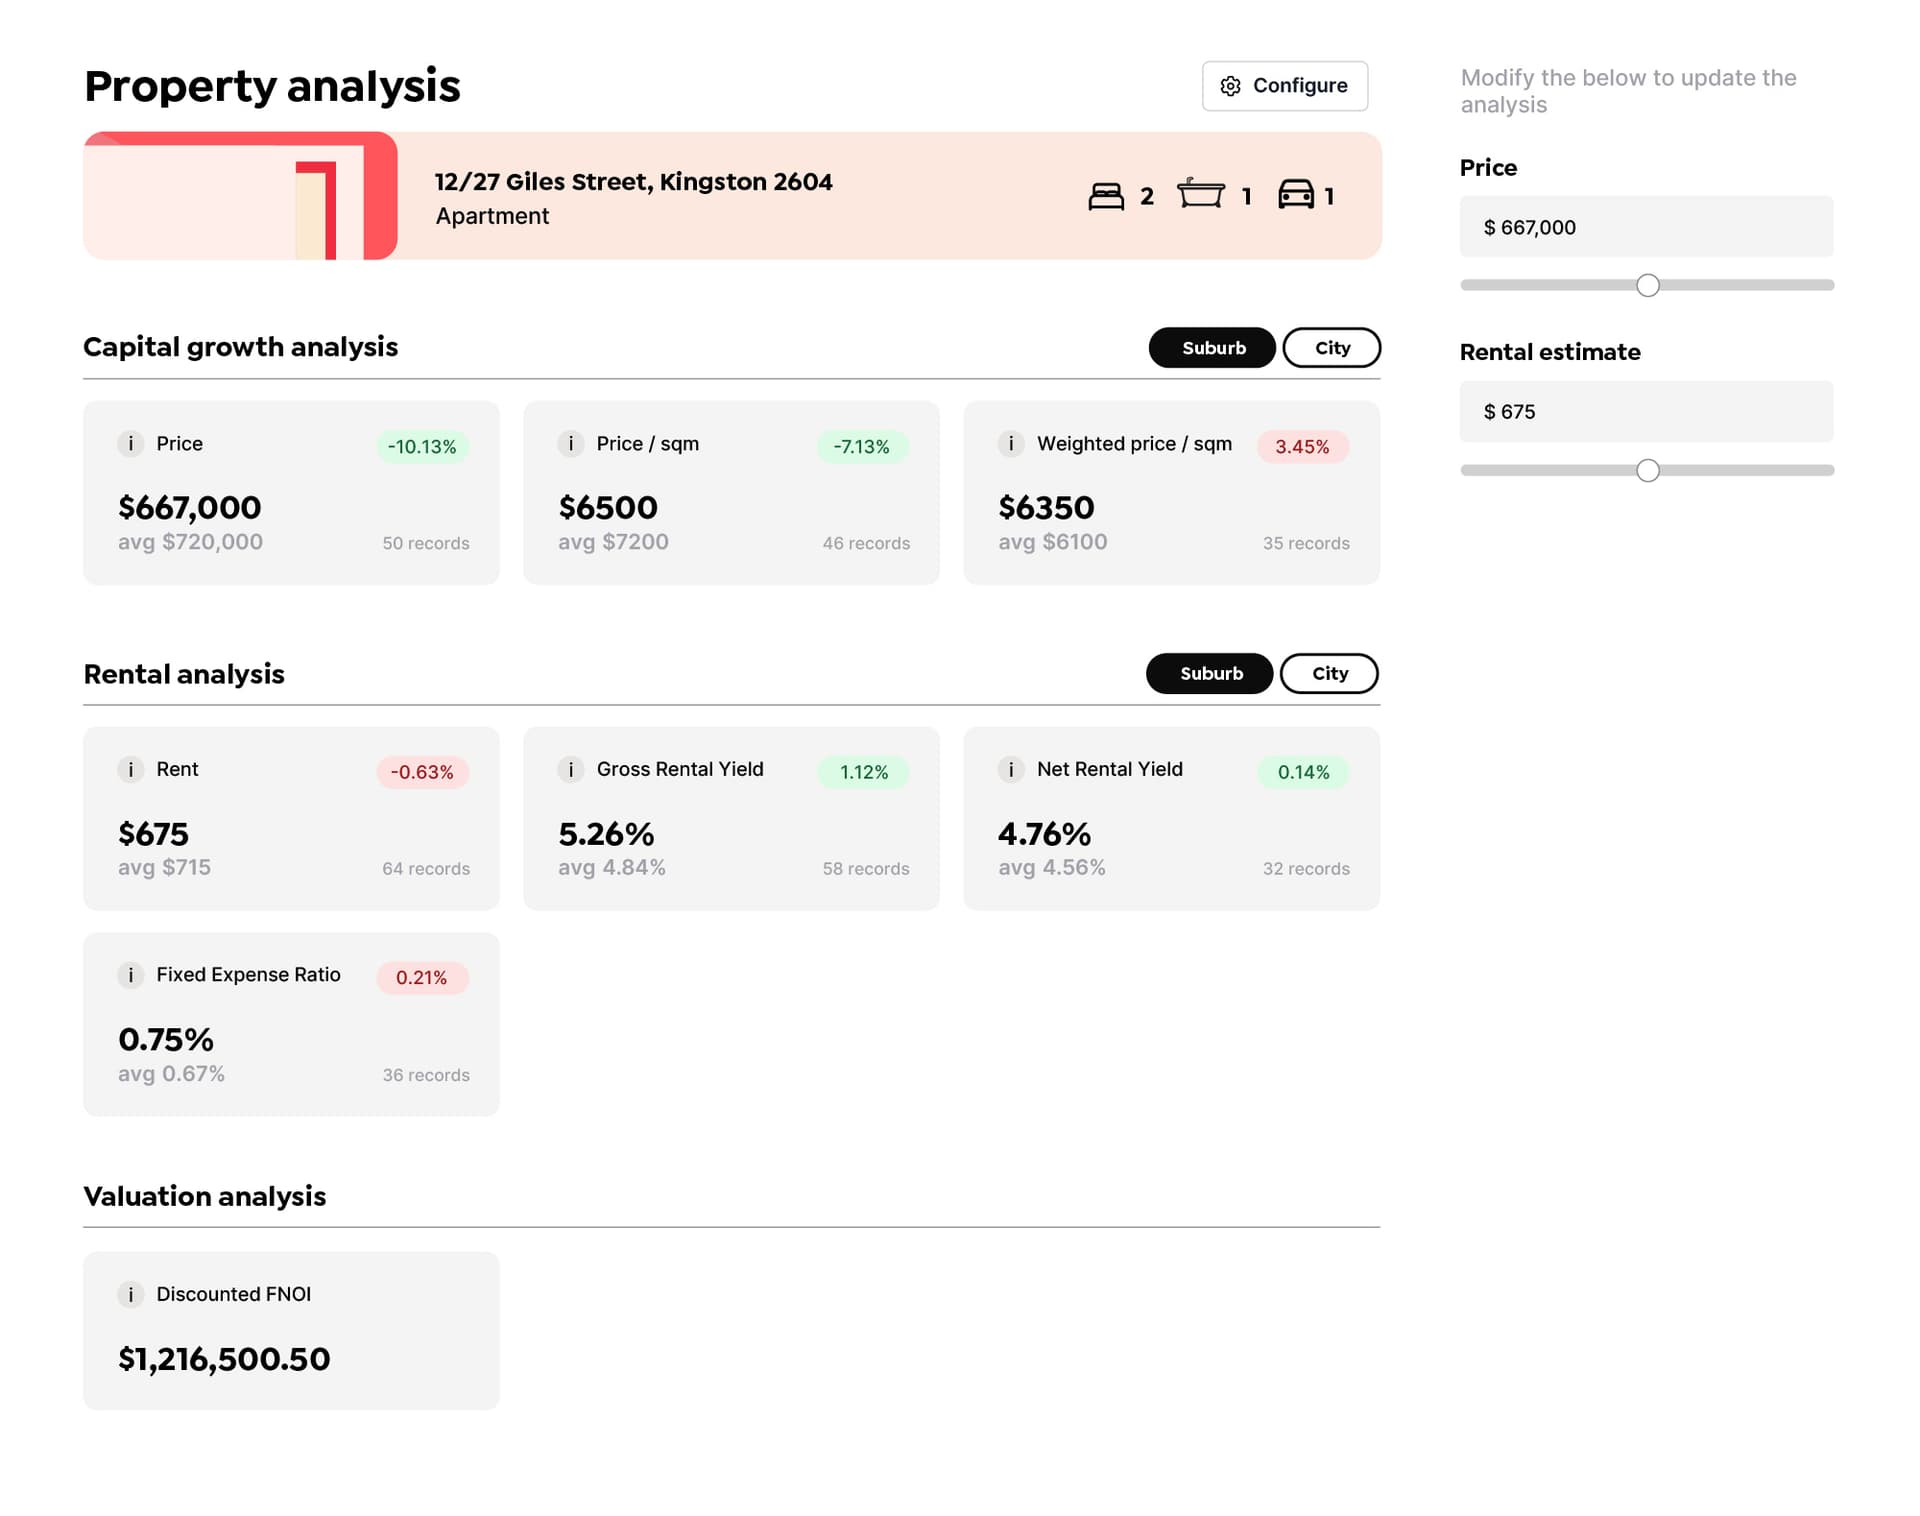The height and width of the screenshot is (1516, 1920).
Task: Select Suburb in Rental analysis
Action: [1210, 674]
